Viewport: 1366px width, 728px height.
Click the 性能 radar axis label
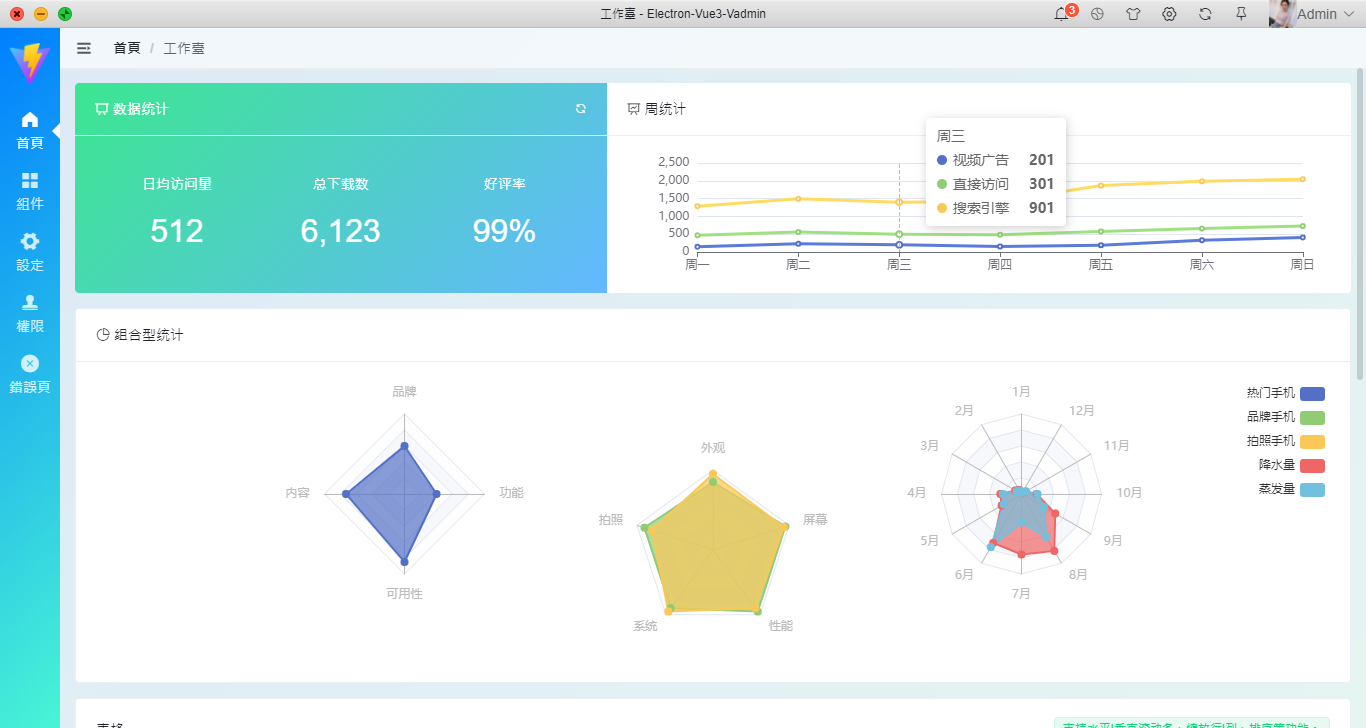781,626
